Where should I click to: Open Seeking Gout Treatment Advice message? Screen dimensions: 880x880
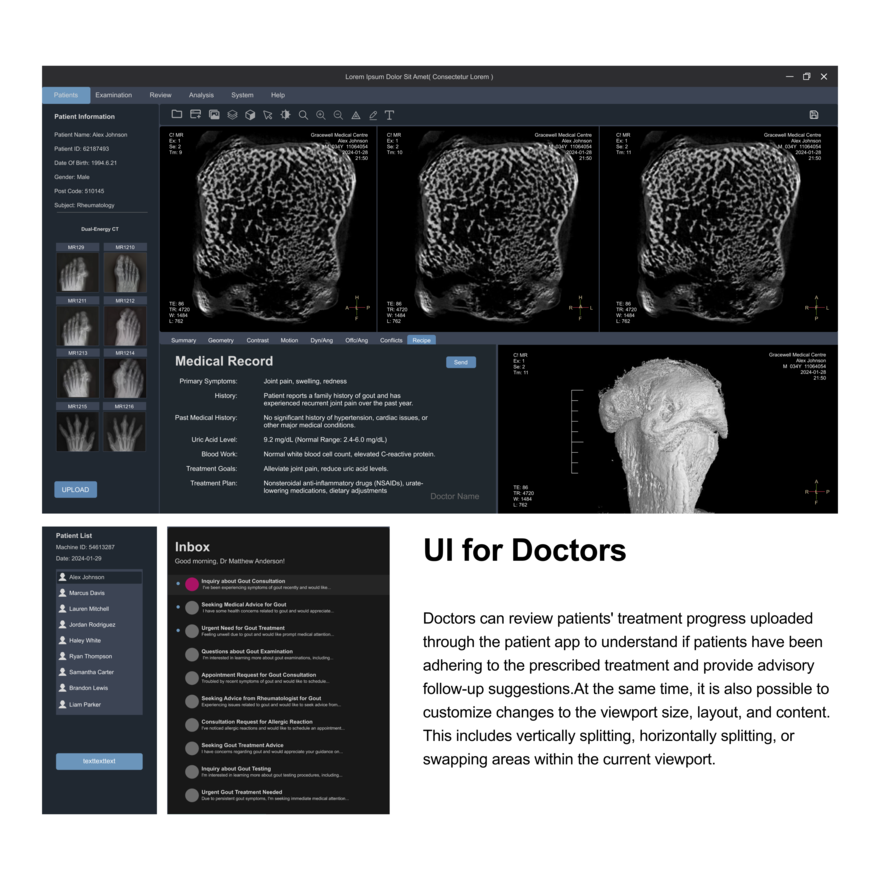(x=278, y=748)
